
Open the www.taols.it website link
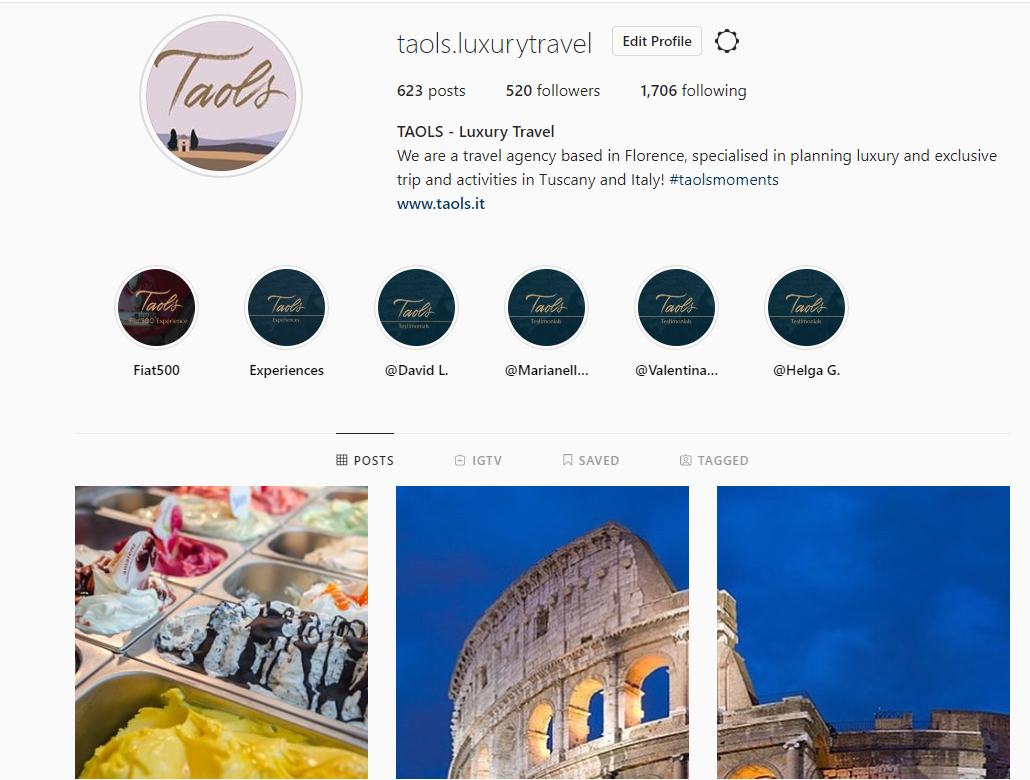[441, 204]
